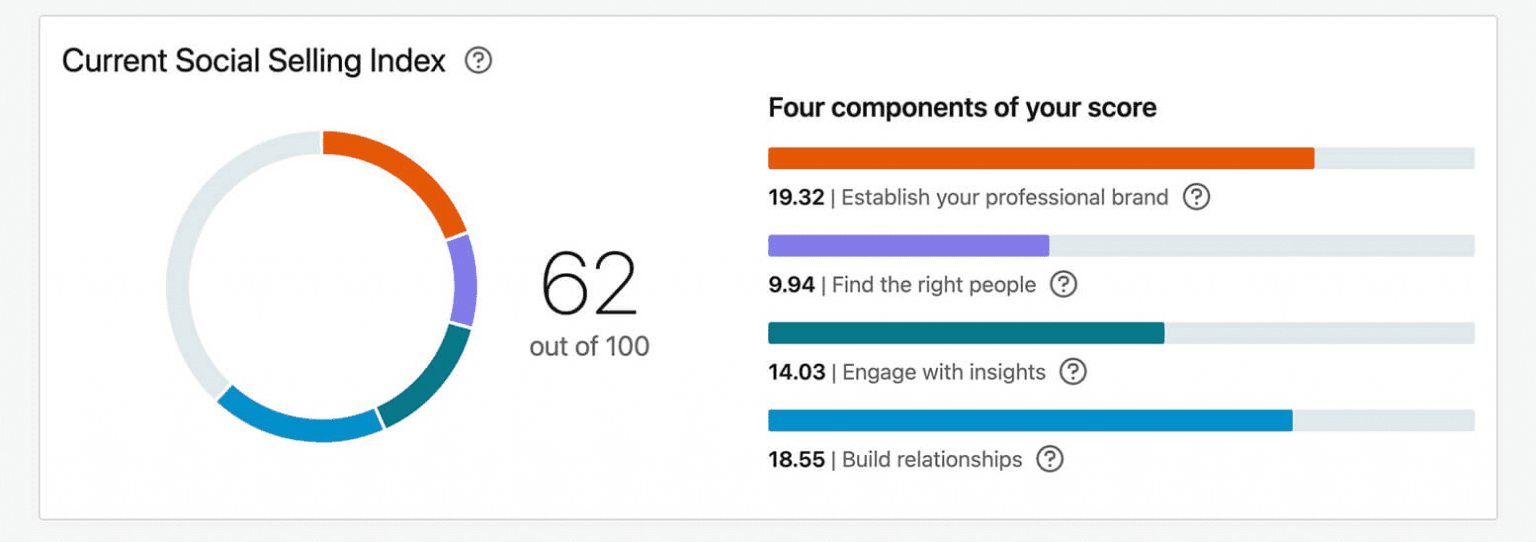Click the teal segment of the donut chart
Viewport: 1536px width, 542px height.
coord(430,380)
